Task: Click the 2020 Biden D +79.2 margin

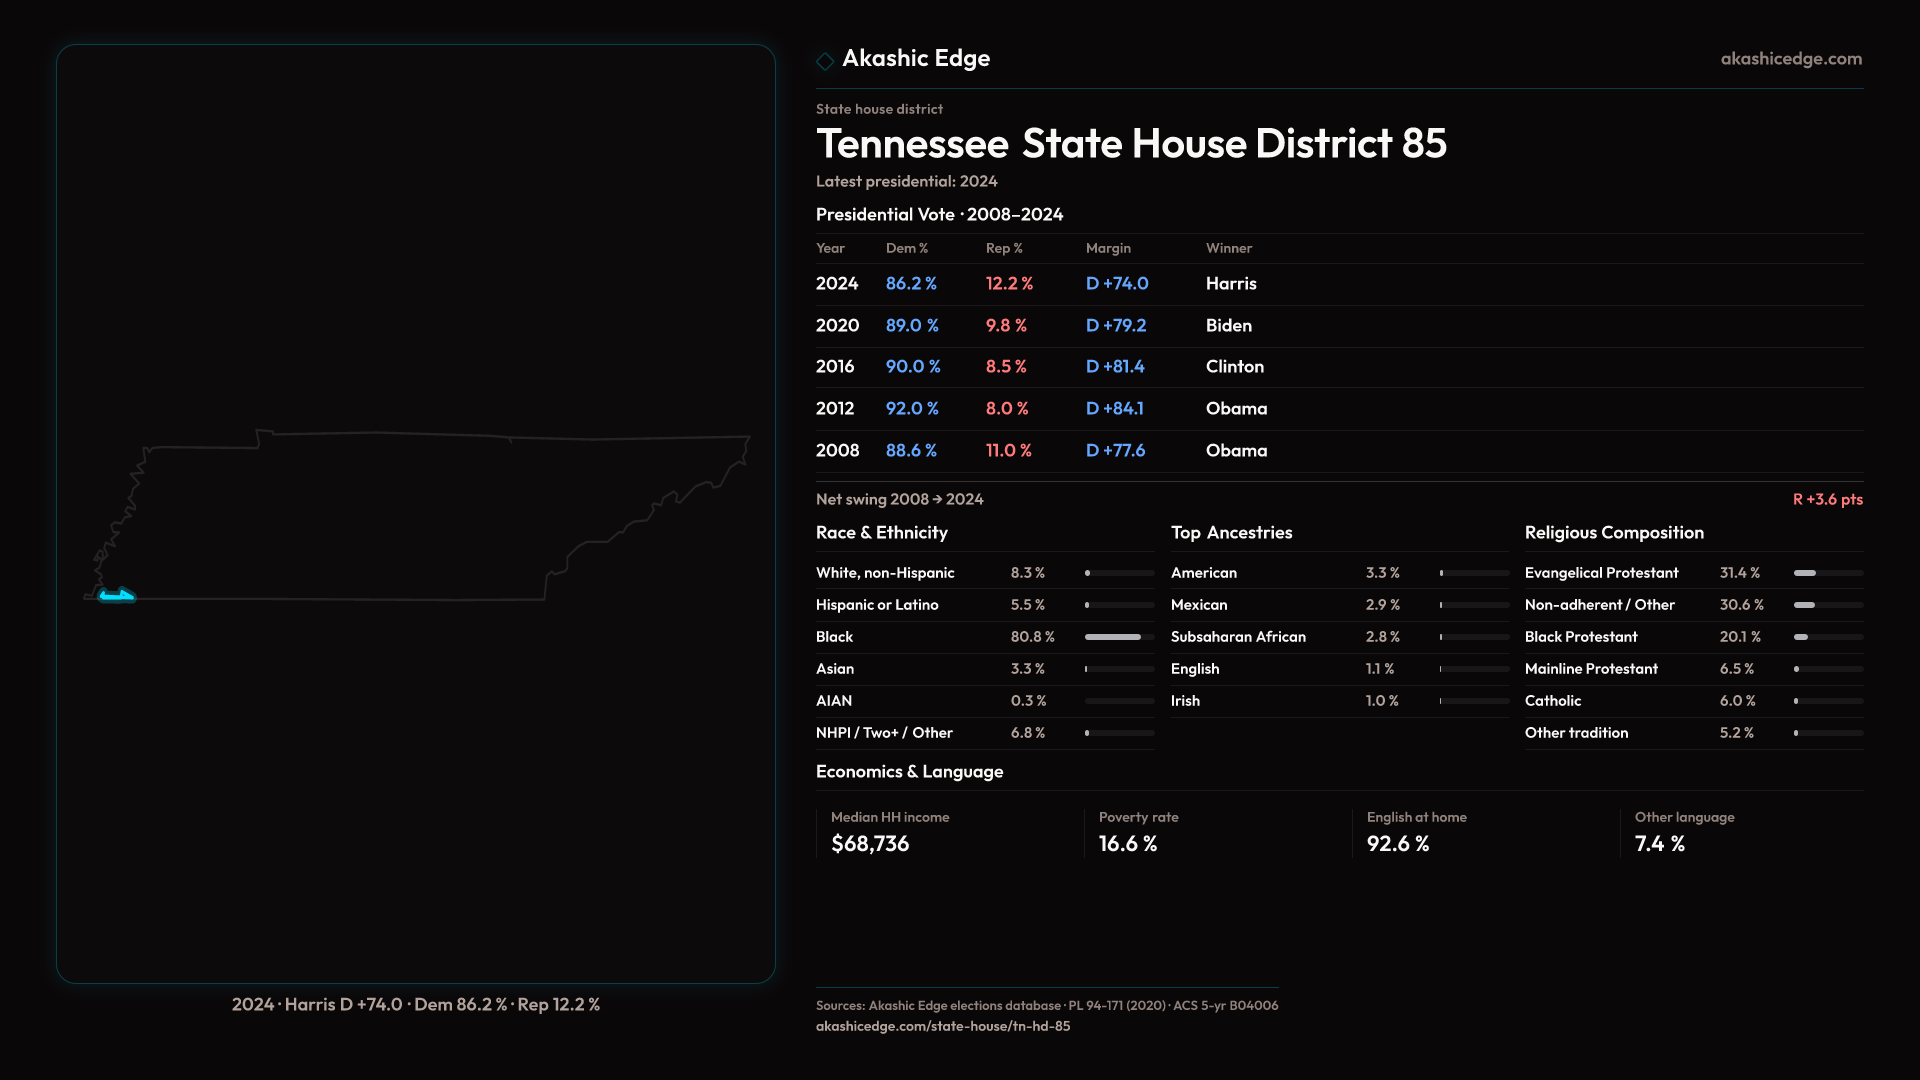Action: [x=1115, y=326]
